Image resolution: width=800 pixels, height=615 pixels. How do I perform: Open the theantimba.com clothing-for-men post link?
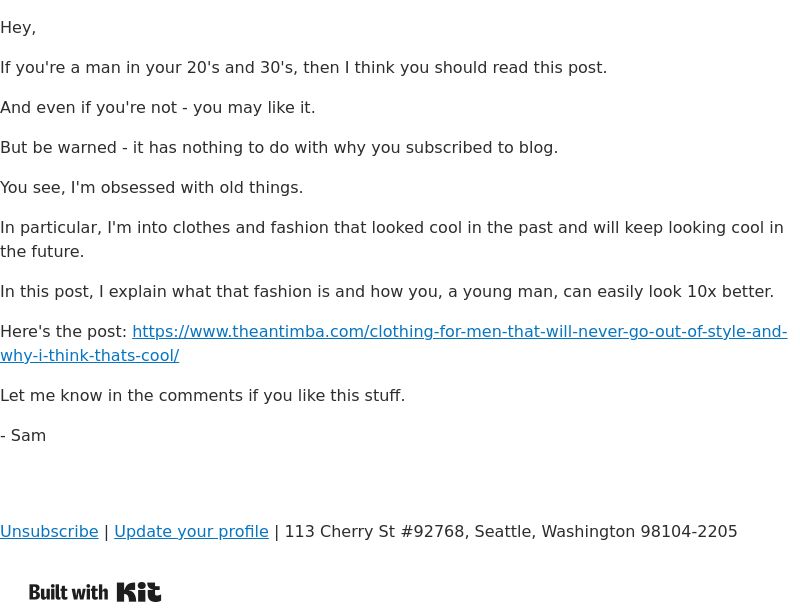(459, 332)
